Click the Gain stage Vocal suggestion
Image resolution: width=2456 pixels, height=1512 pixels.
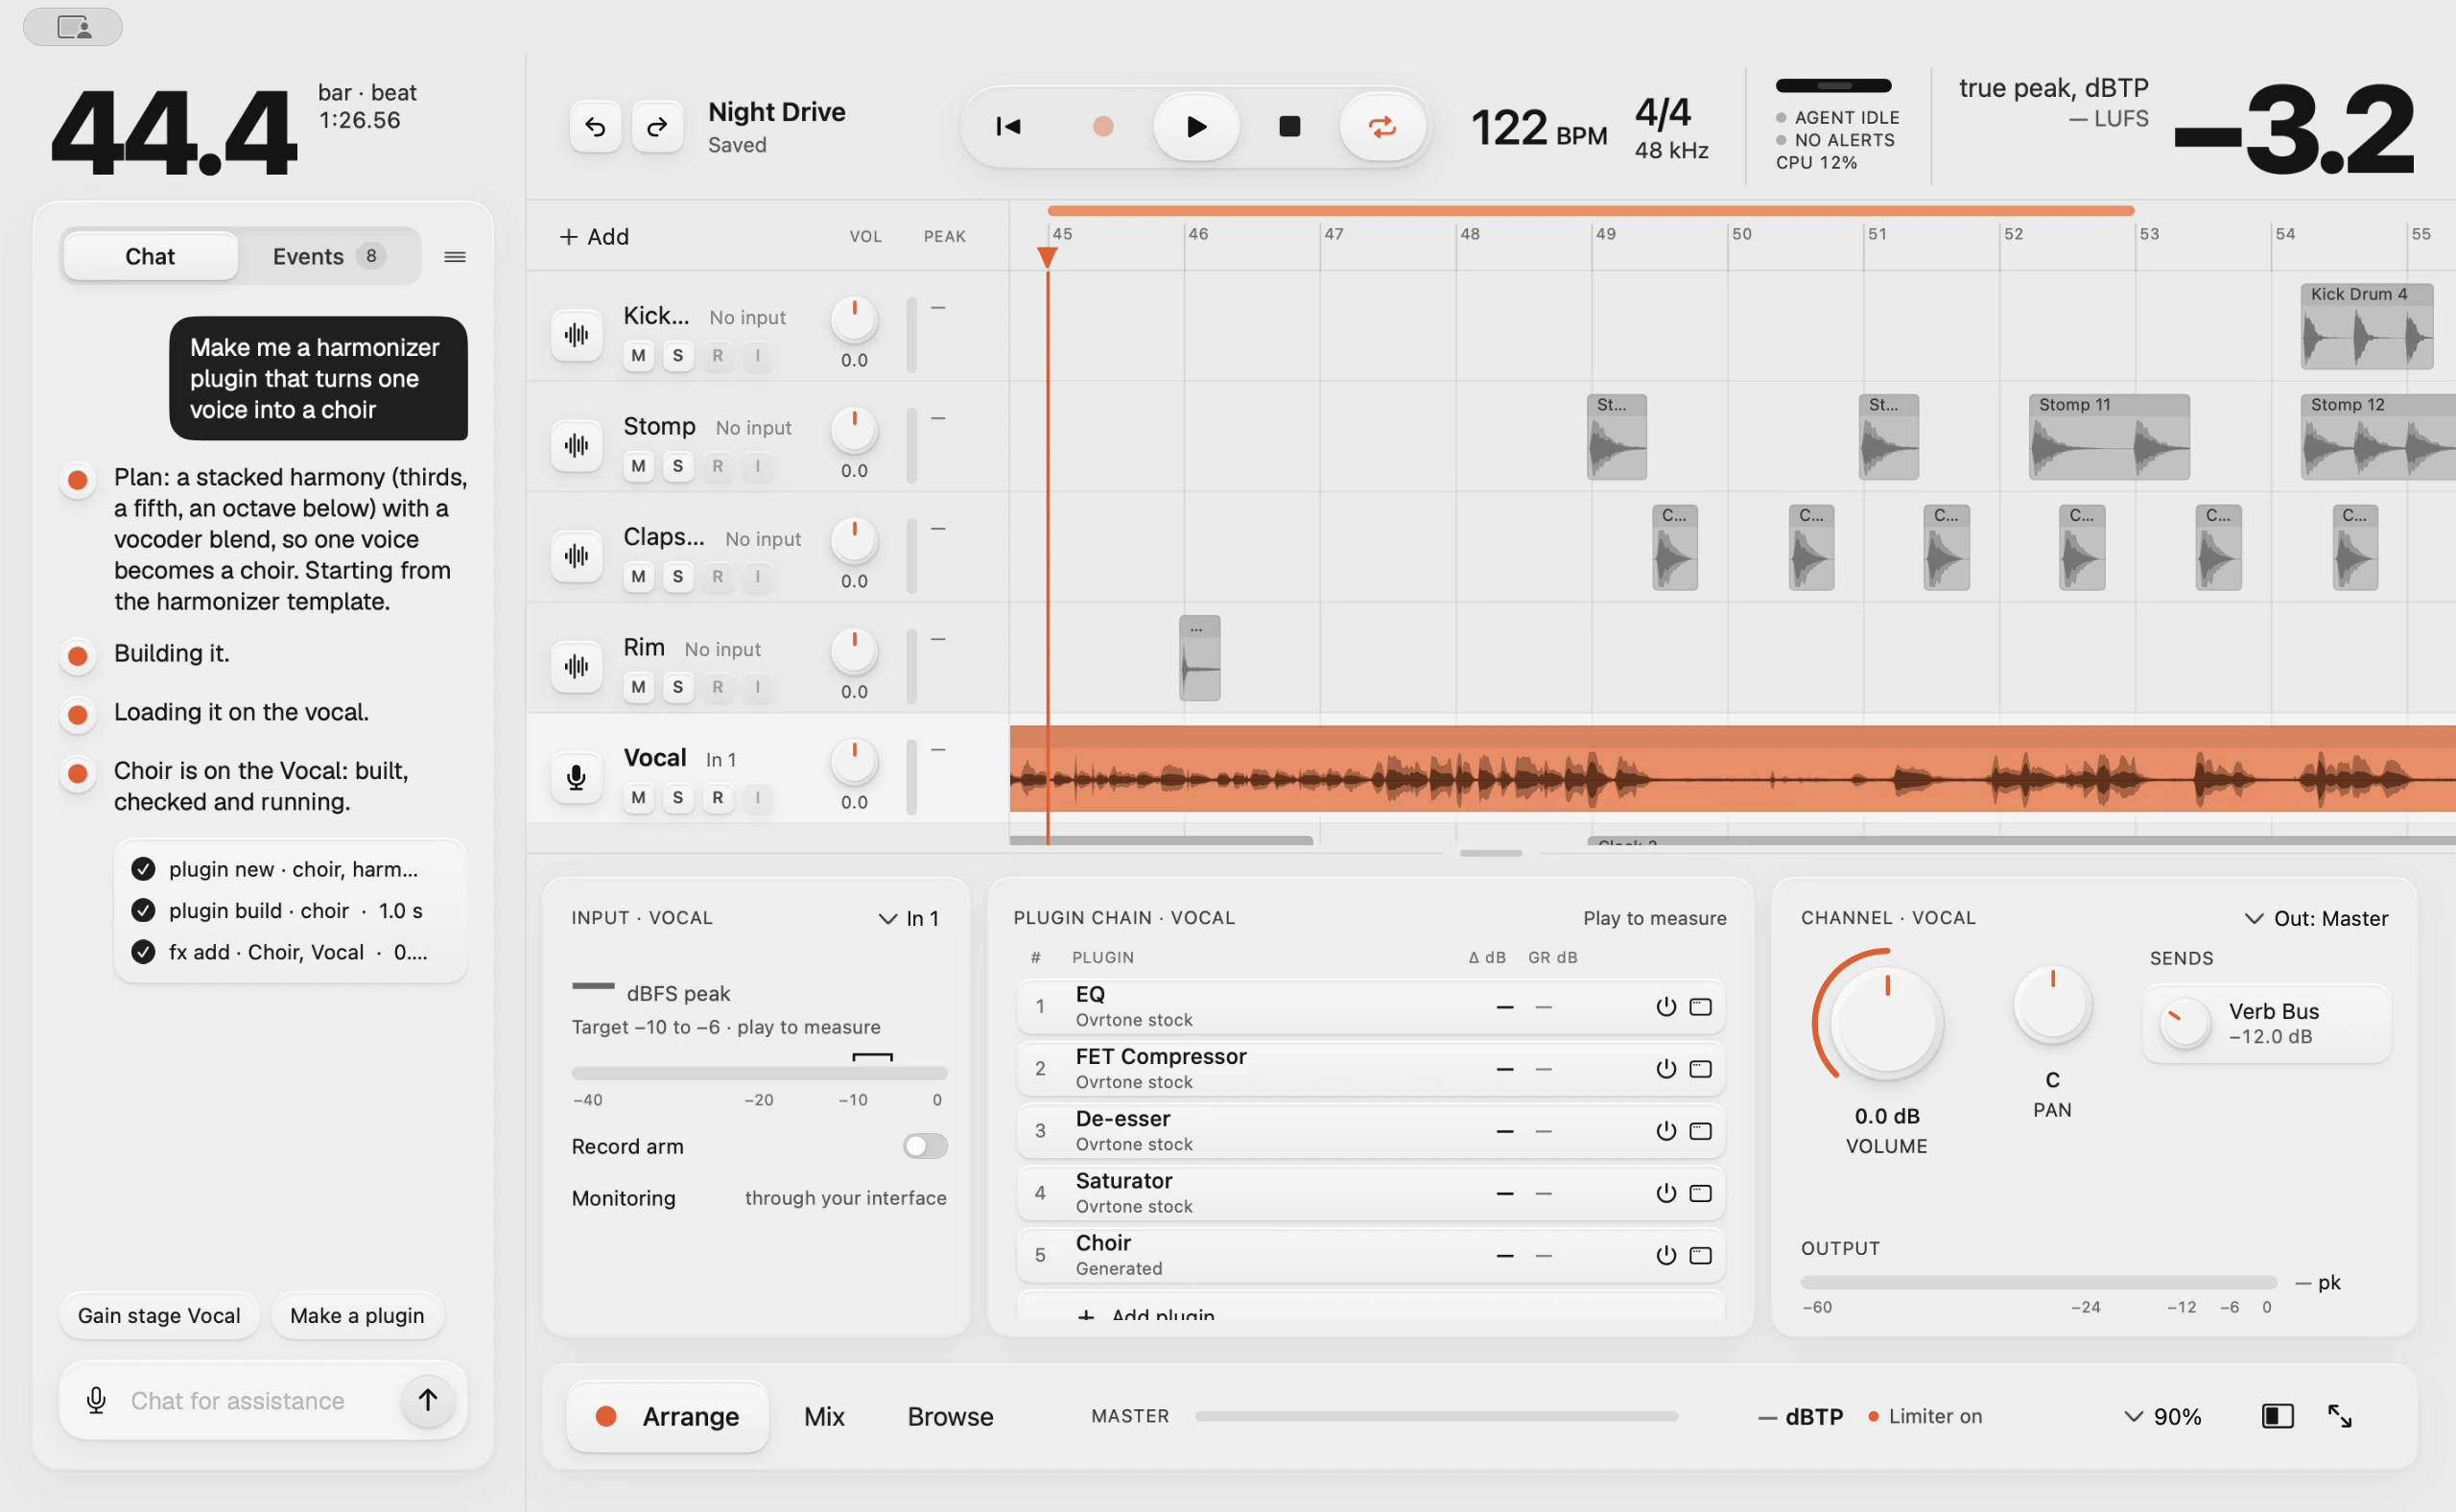click(x=159, y=1315)
